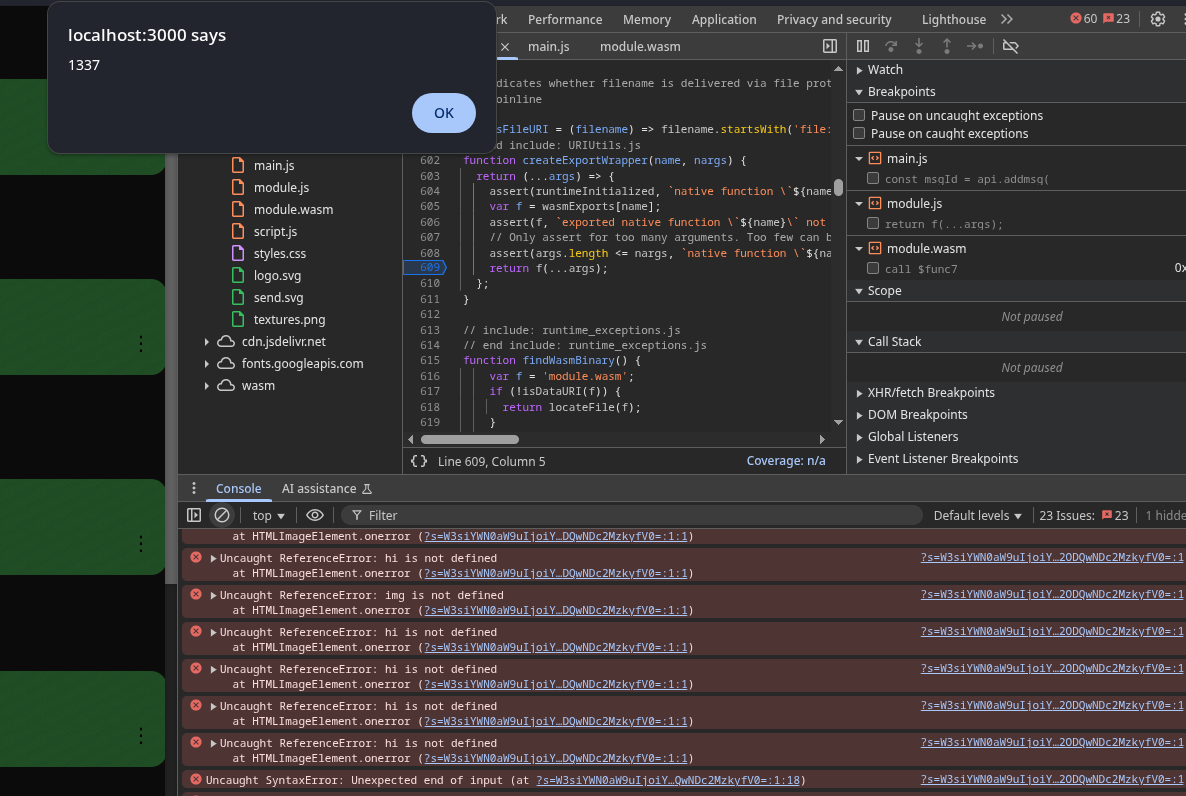Enable Pause on caught exceptions
The image size is (1186, 796).
coord(859,133)
